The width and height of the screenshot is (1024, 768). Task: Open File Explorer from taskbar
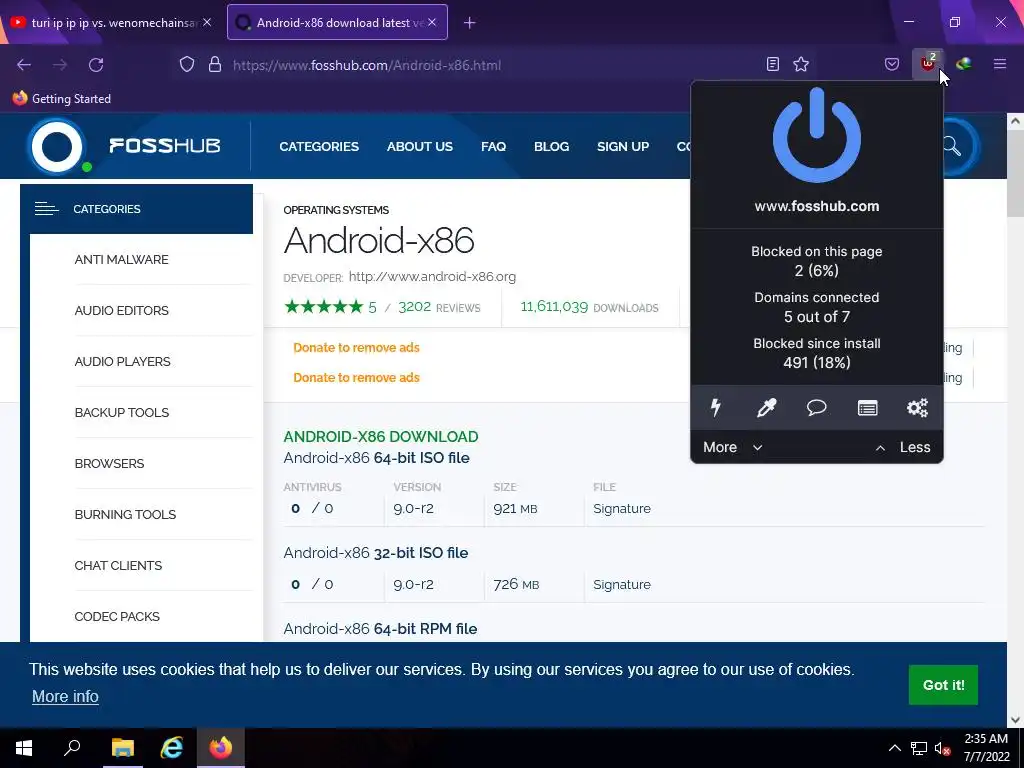point(122,748)
